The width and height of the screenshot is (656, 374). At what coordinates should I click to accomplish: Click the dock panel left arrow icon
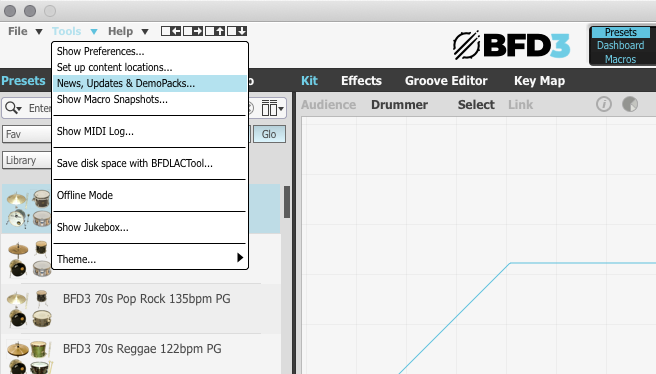(171, 31)
